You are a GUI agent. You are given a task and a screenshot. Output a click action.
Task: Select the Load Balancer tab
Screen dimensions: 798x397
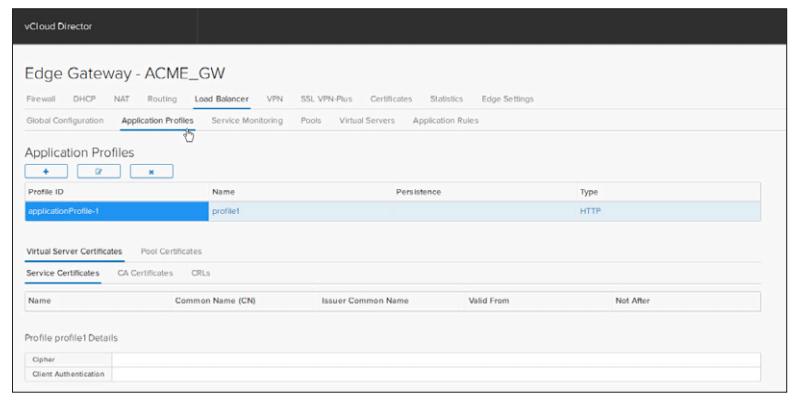[221, 99]
